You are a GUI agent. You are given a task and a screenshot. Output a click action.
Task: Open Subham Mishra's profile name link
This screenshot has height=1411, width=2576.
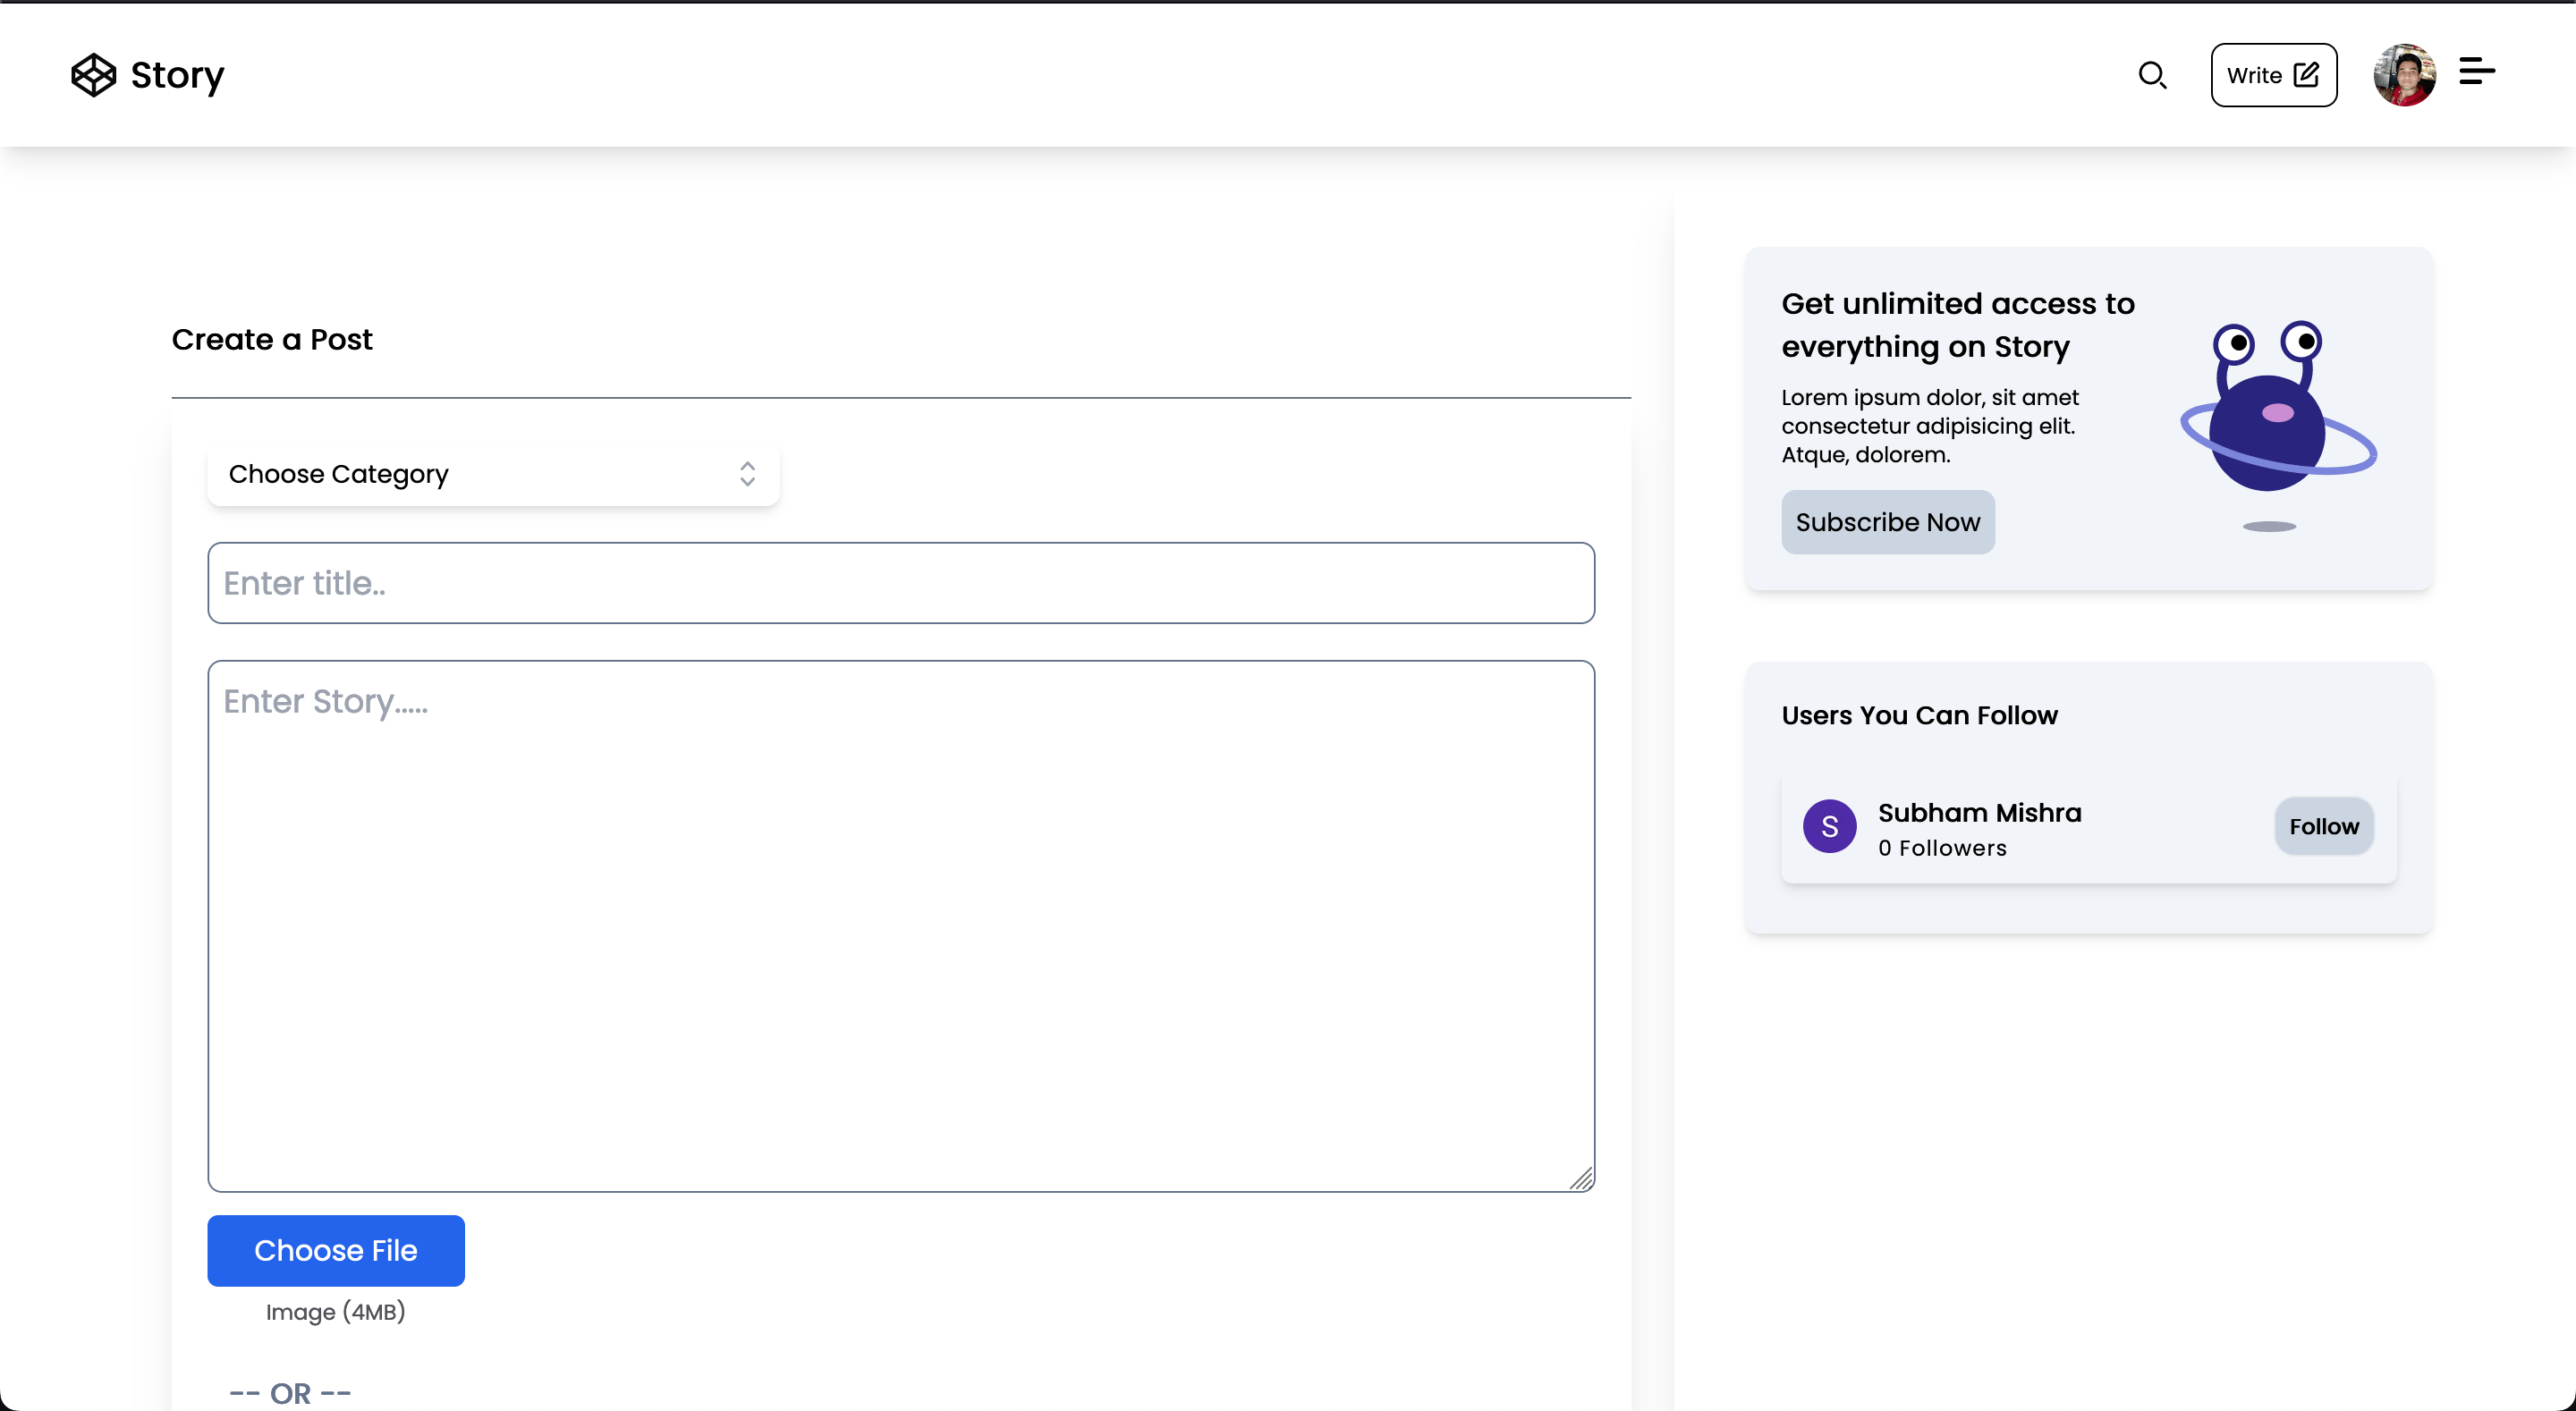point(1979,812)
